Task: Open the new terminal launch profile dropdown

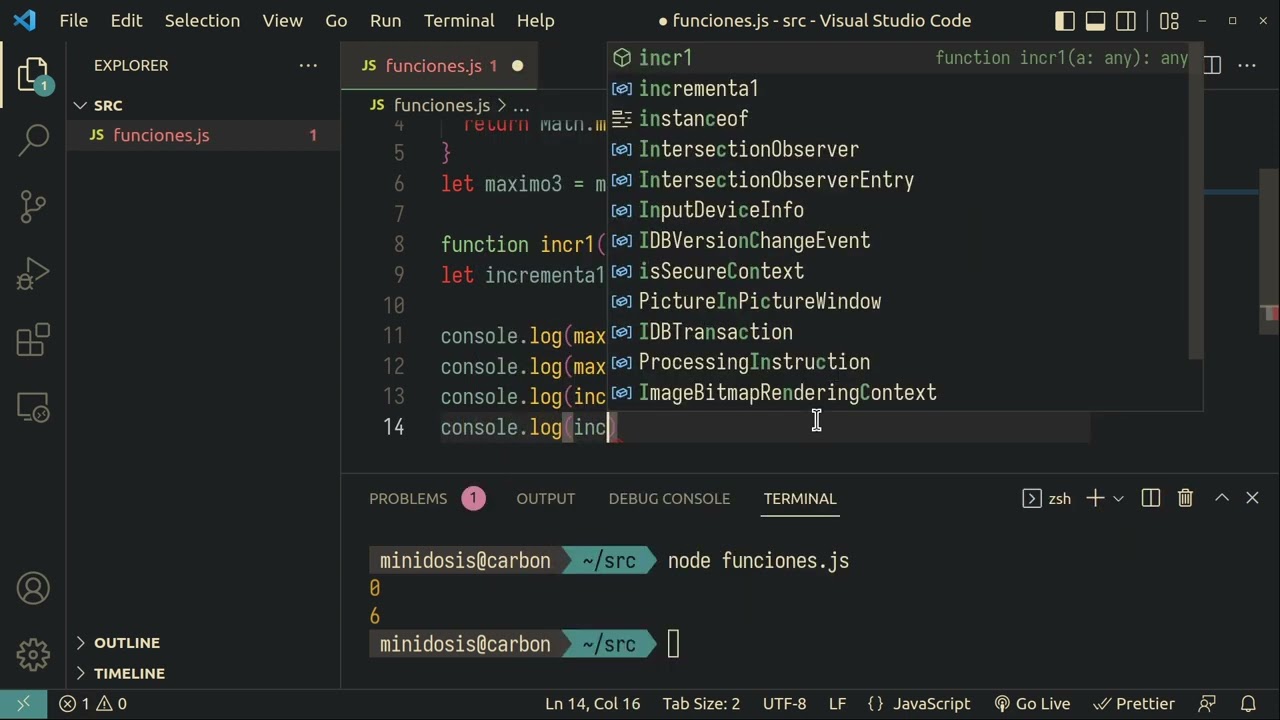Action: [1118, 498]
